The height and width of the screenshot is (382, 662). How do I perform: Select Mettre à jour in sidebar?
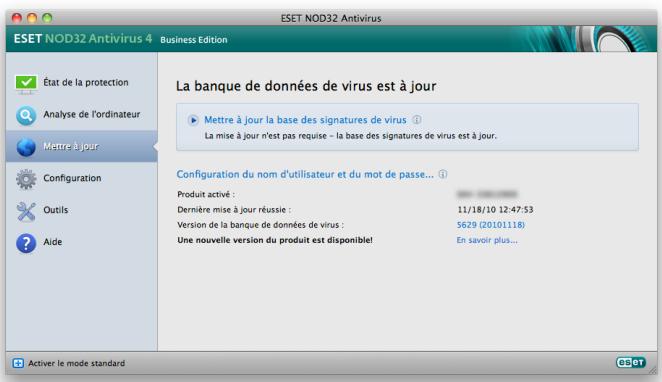81,146
